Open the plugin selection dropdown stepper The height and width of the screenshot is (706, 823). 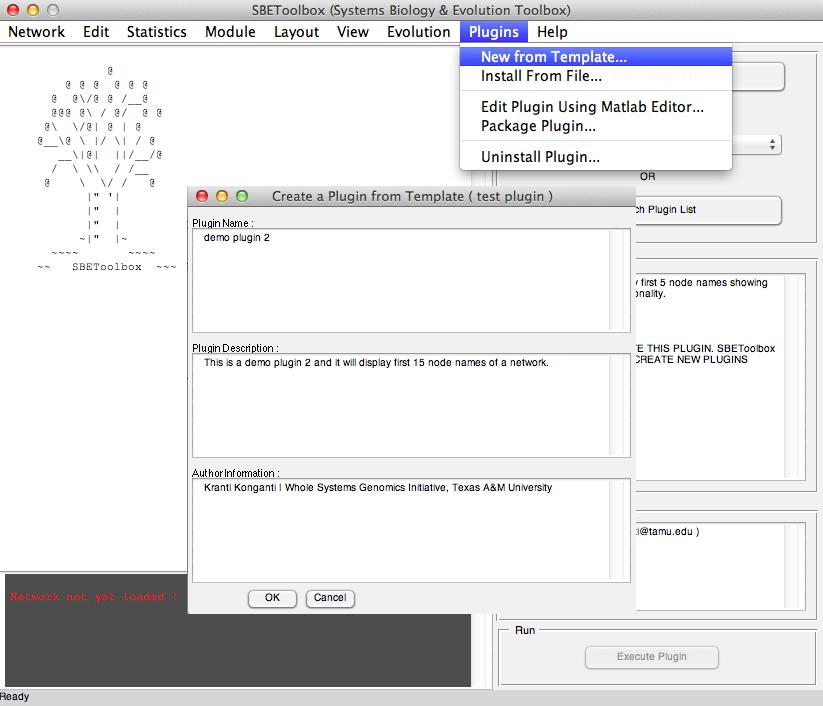pyautogui.click(x=772, y=144)
